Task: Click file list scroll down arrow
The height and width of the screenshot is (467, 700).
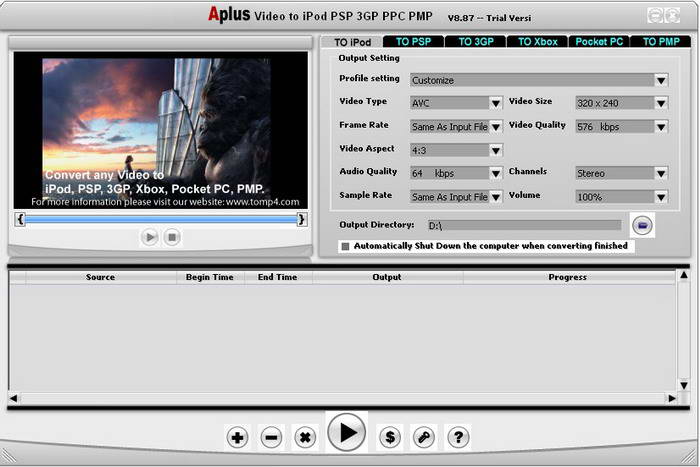Action: 683,386
